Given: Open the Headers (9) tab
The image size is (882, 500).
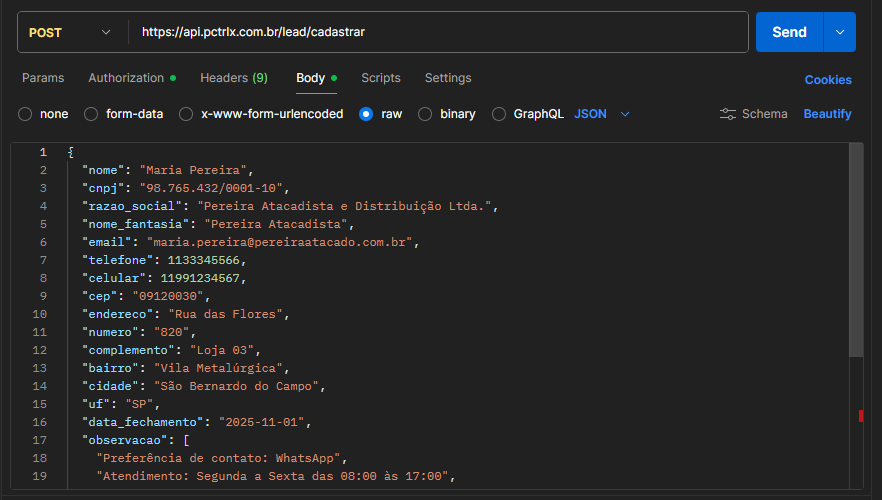Looking at the screenshot, I should (x=234, y=78).
